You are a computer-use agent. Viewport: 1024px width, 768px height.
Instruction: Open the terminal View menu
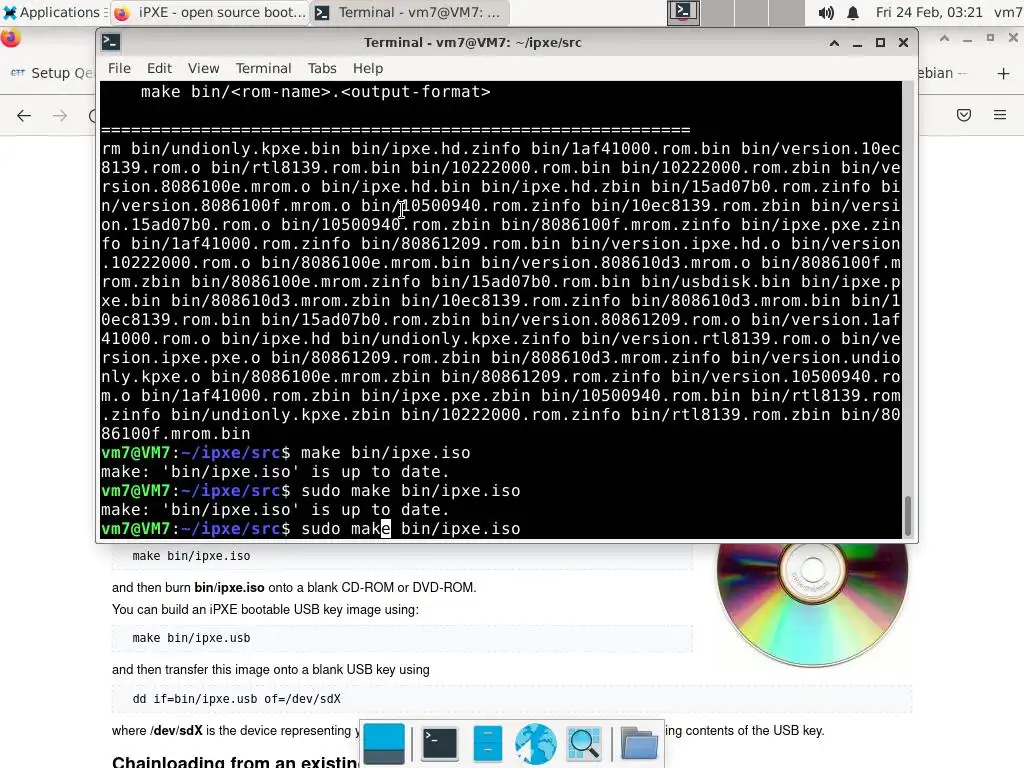point(203,69)
